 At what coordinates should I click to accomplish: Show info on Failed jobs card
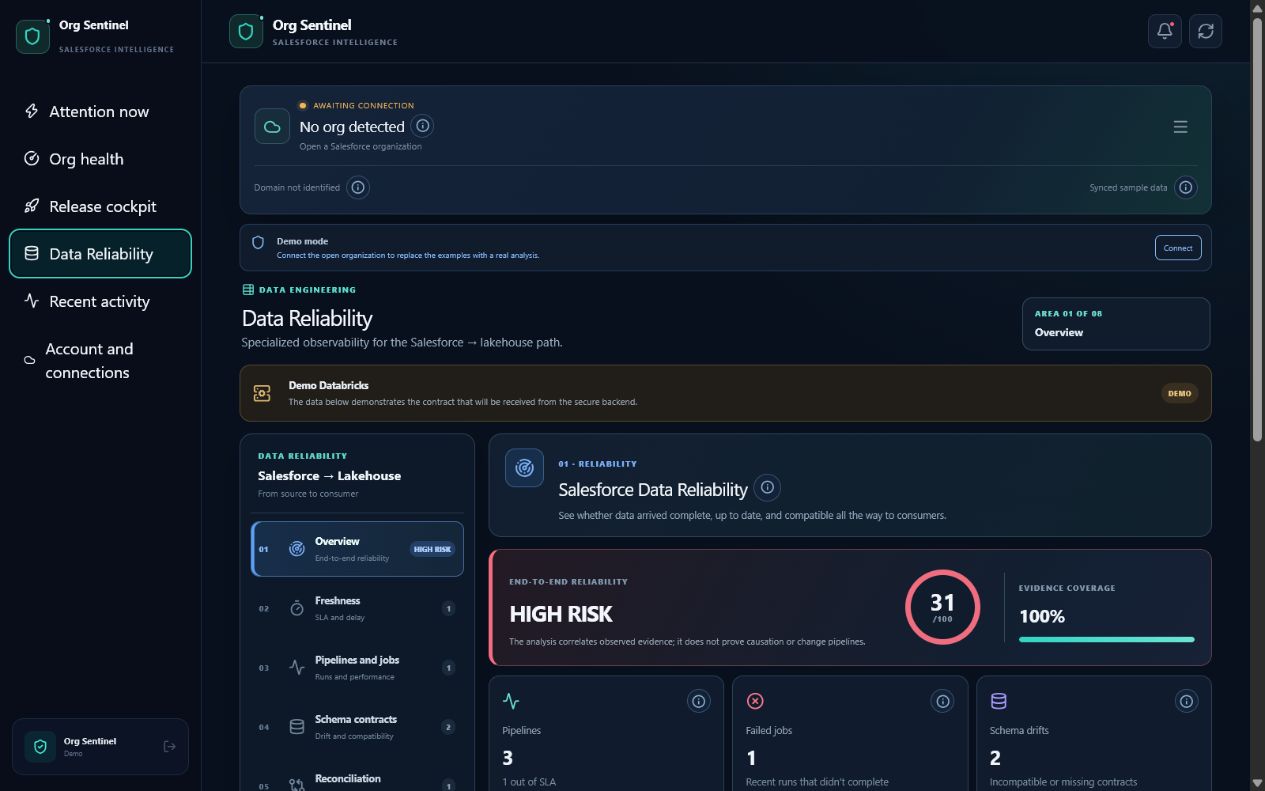(x=942, y=701)
